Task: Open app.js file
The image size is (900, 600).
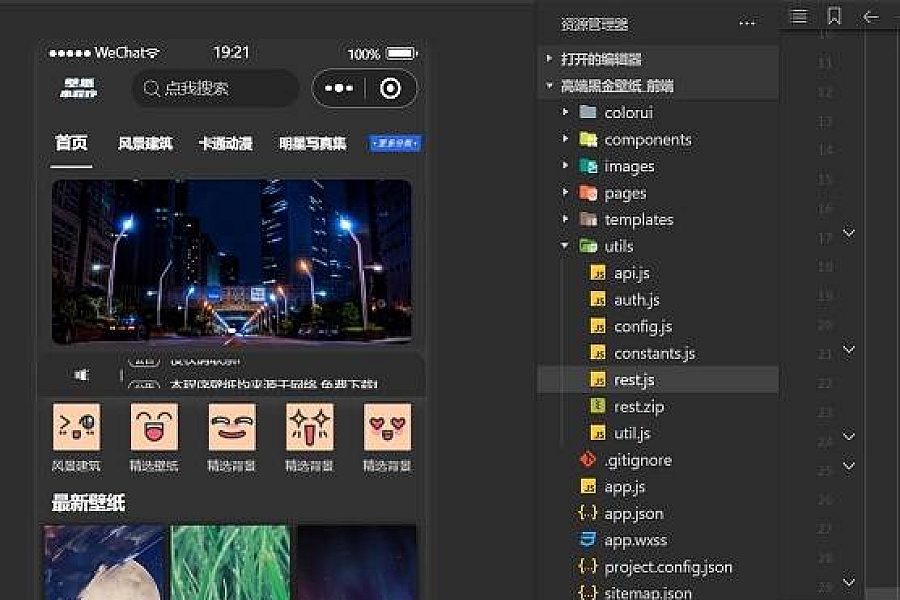Action: click(624, 486)
